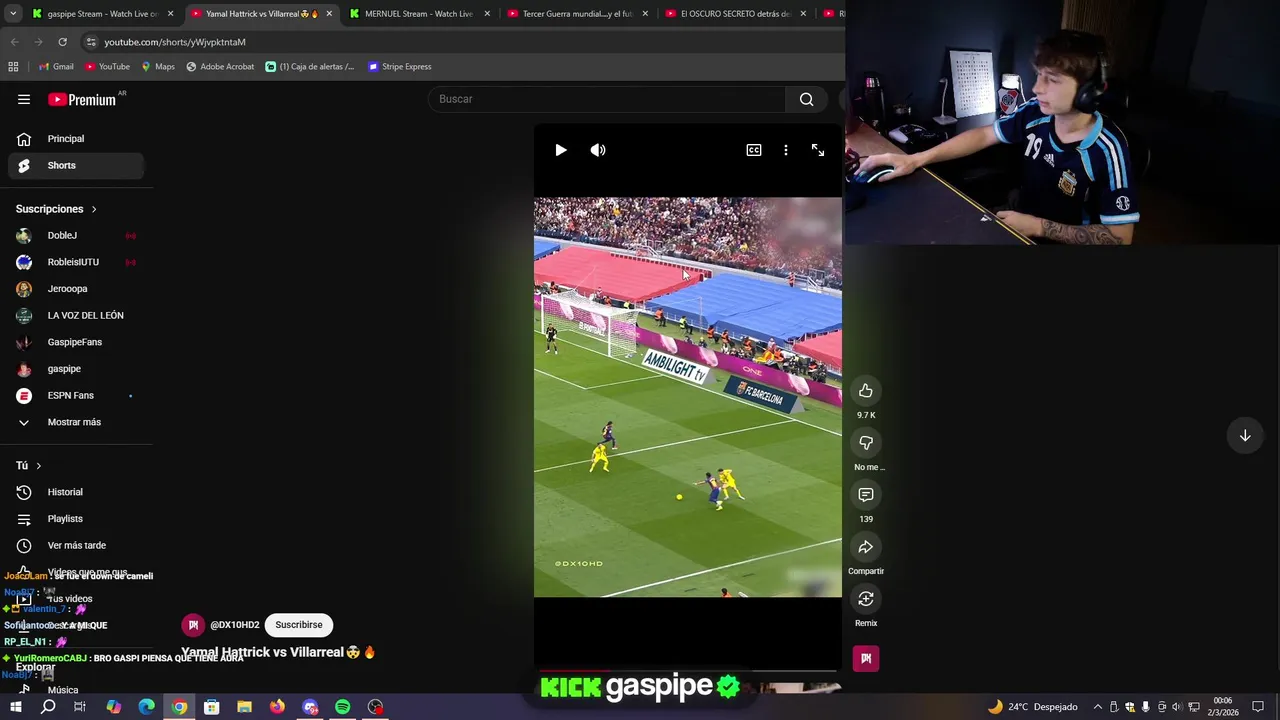This screenshot has width=1280, height=720.
Task: Click the @DX10HD2 channel avatar
Action: pyautogui.click(x=193, y=625)
